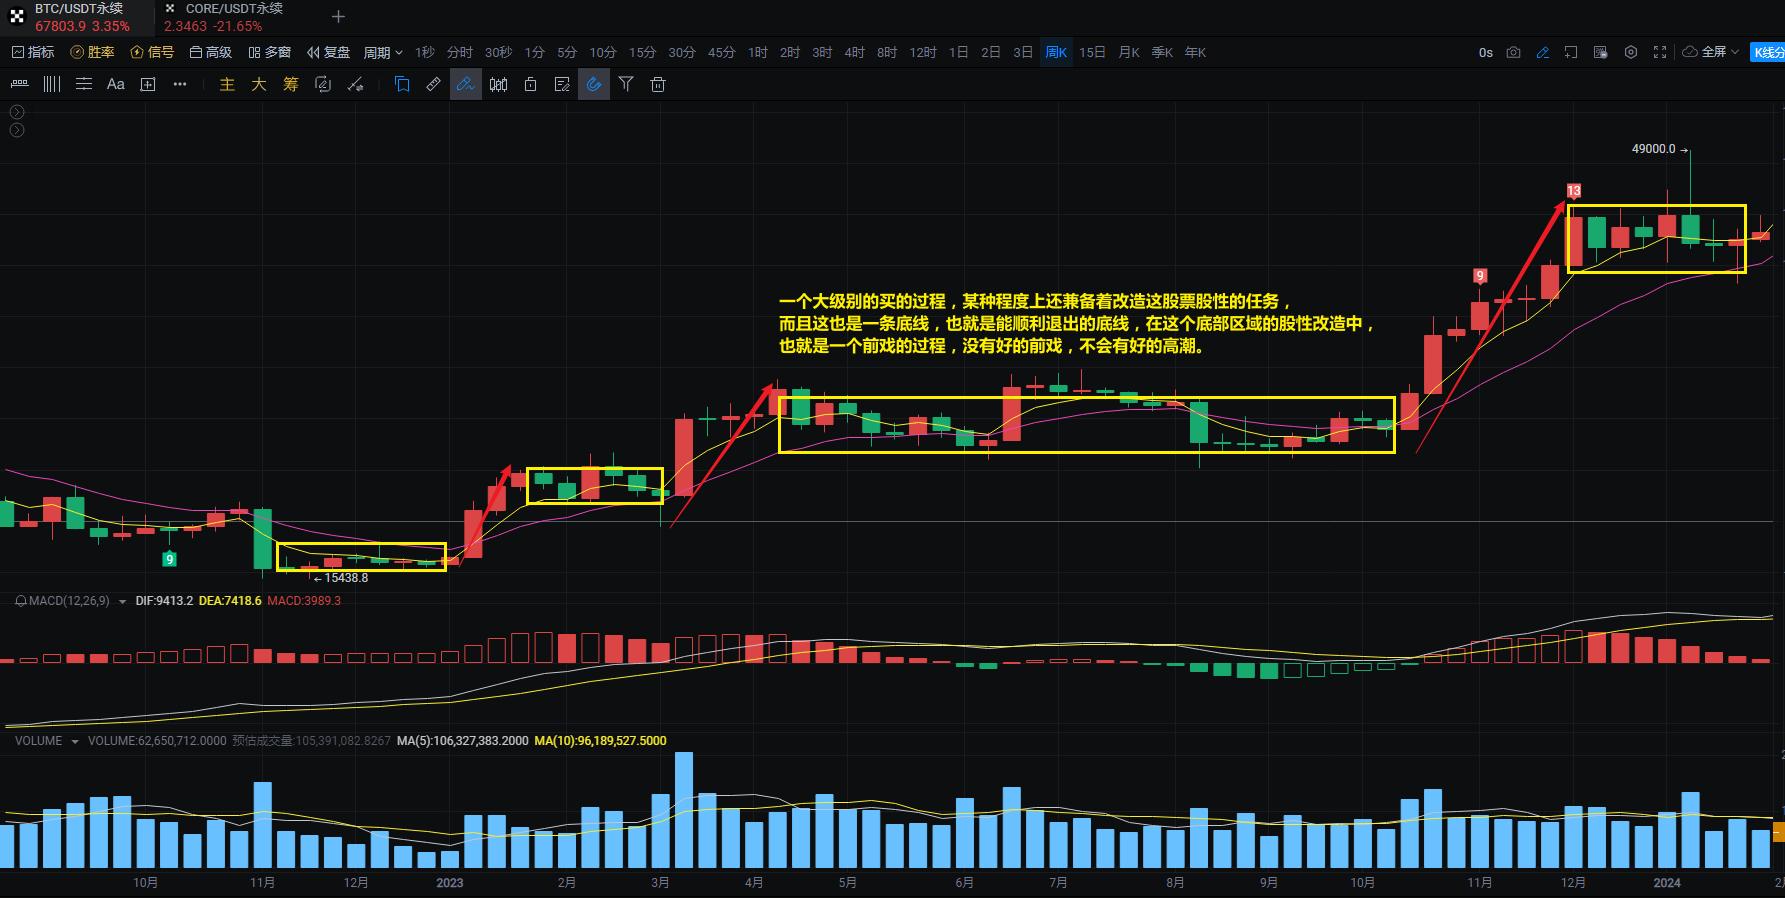
Task: Select the line-style drawing tool
Action: point(19,84)
